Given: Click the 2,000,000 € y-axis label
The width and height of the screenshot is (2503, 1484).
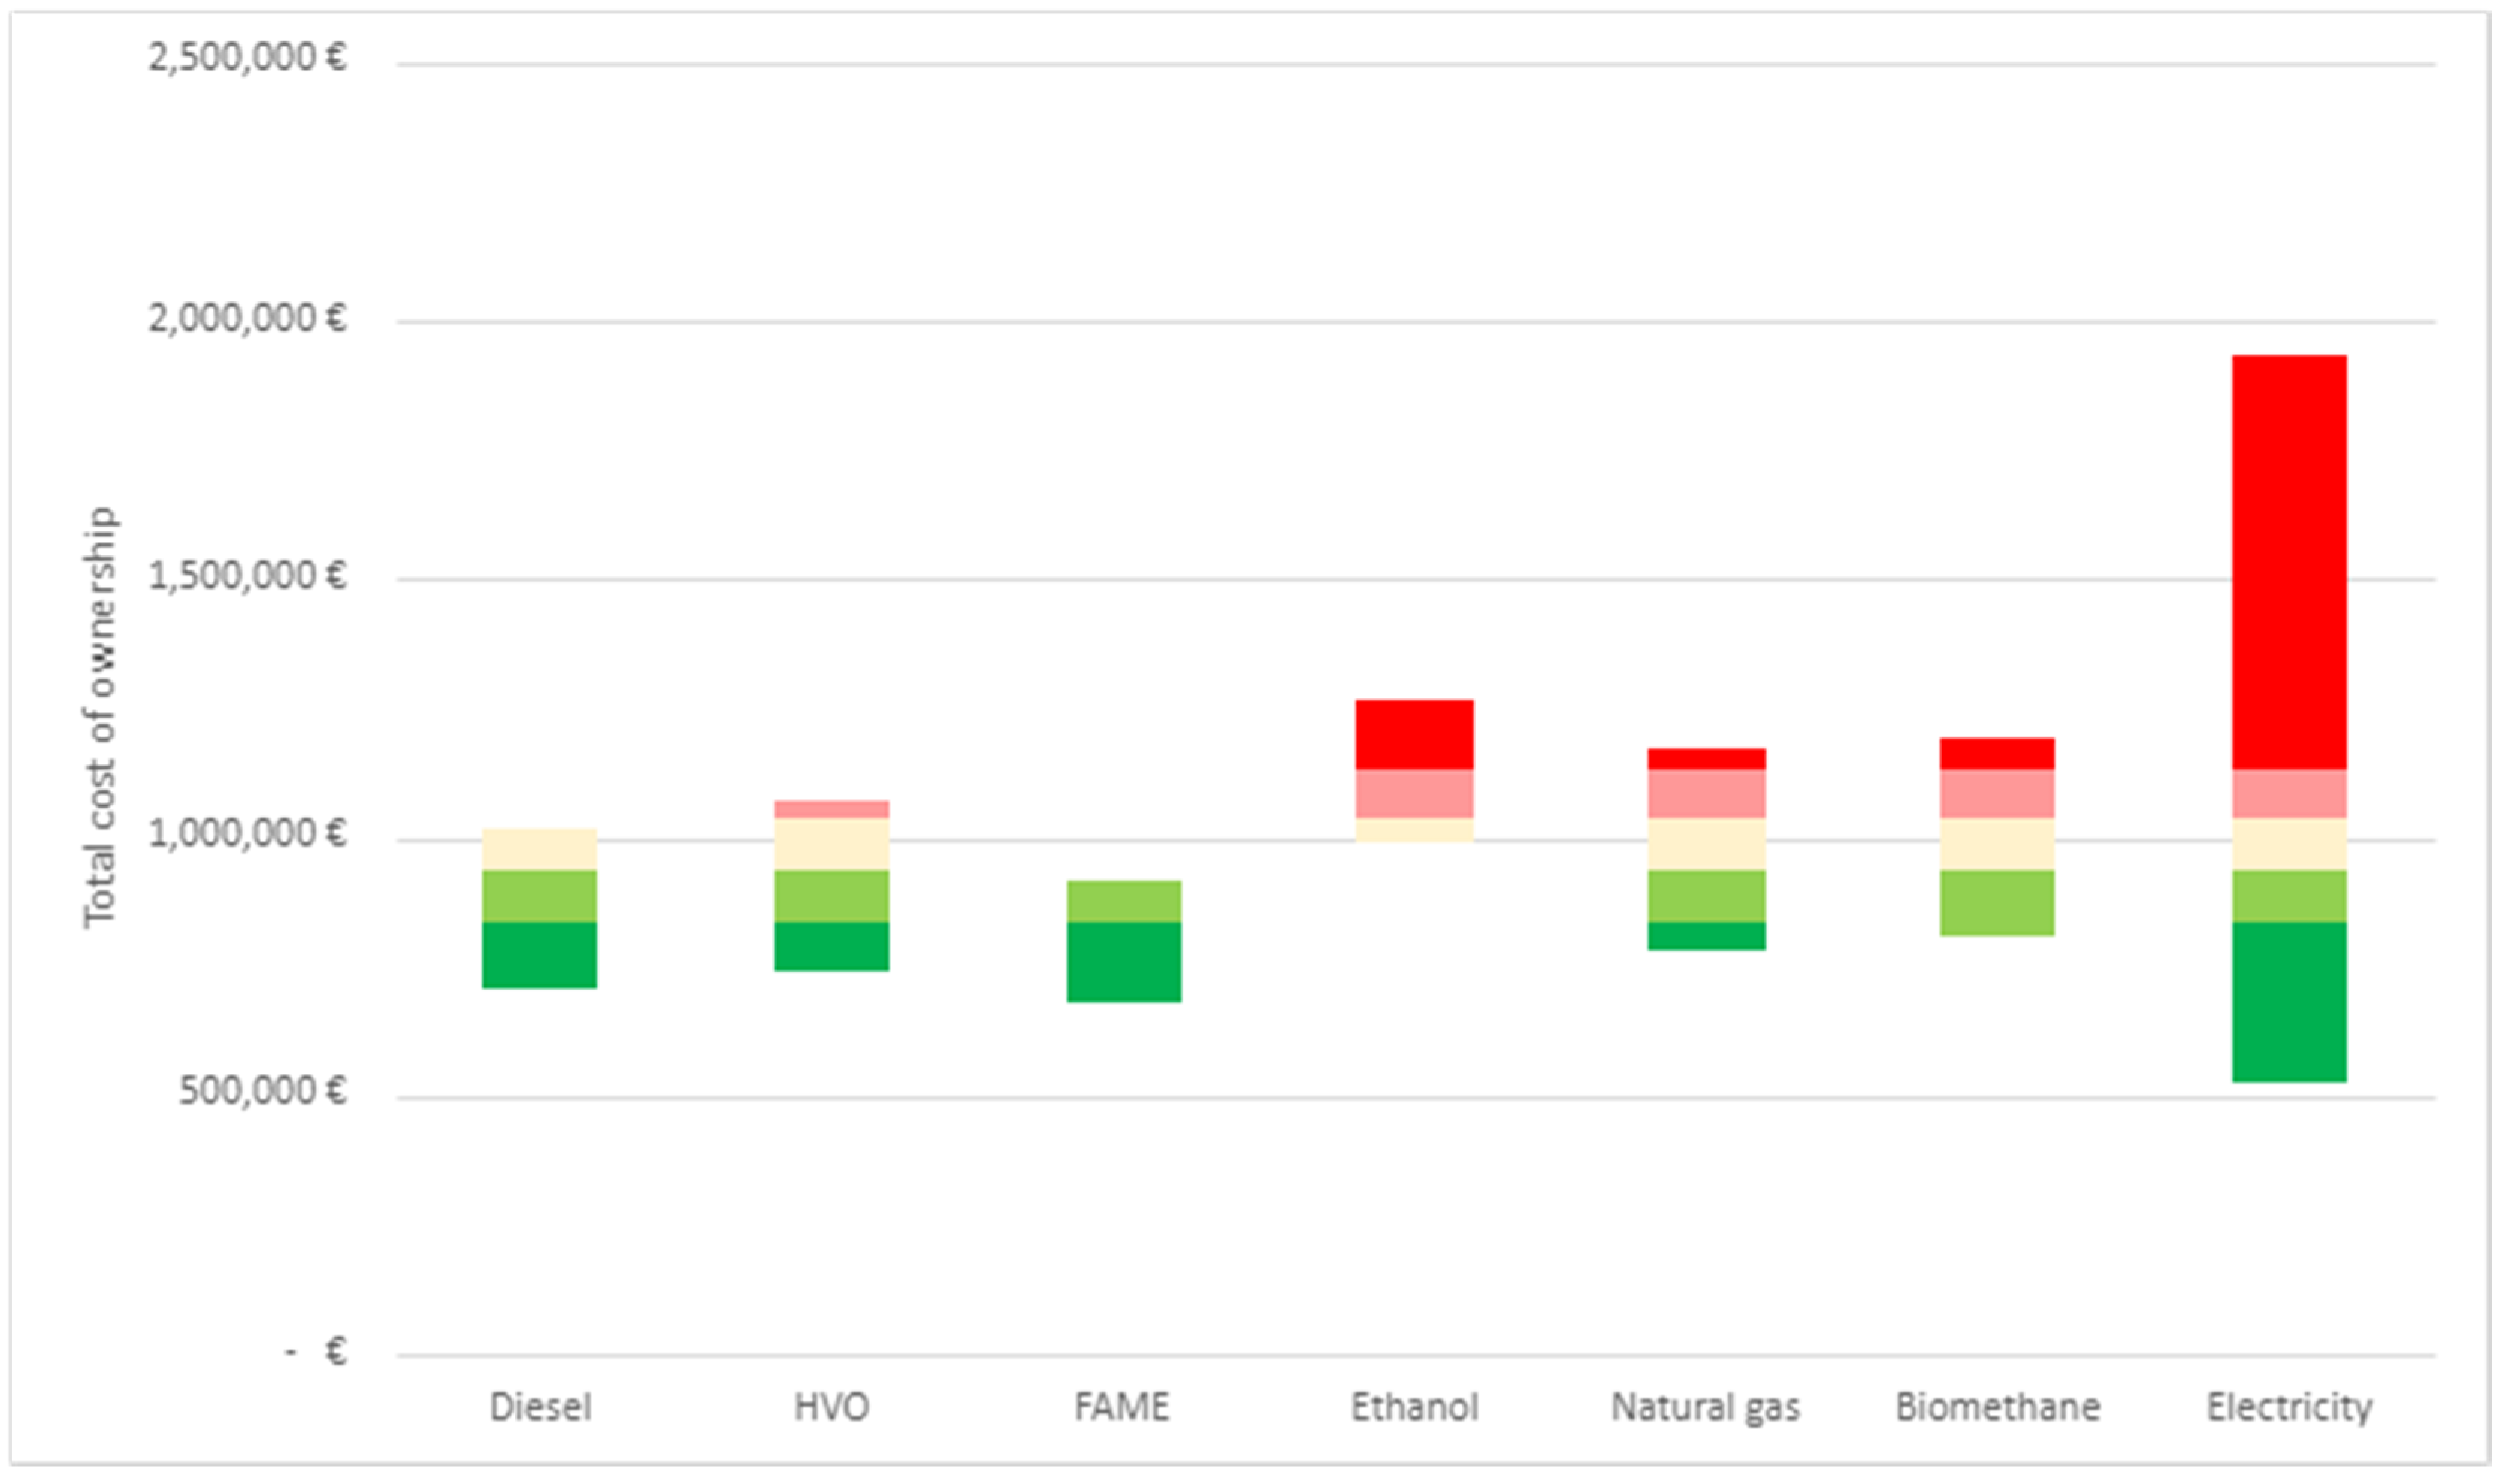Looking at the screenshot, I should pyautogui.click(x=247, y=319).
